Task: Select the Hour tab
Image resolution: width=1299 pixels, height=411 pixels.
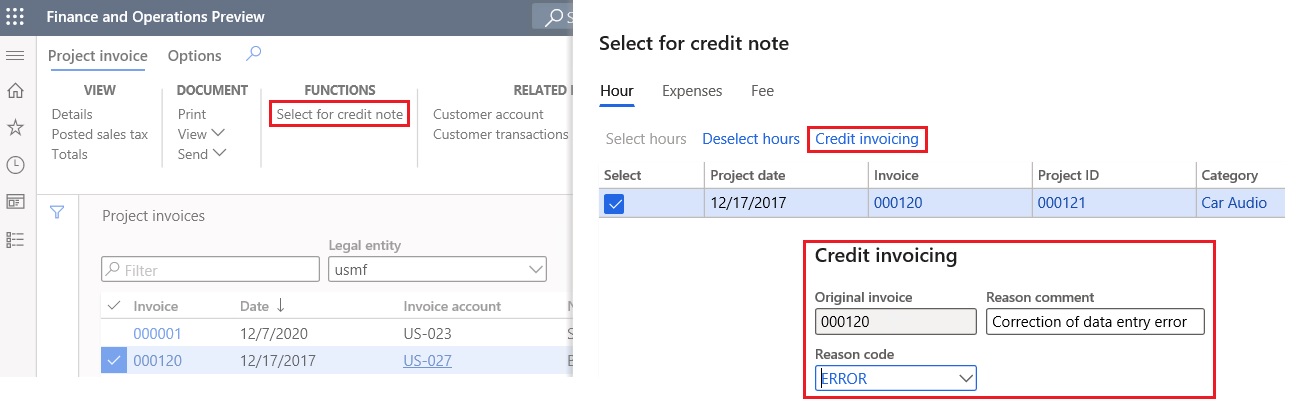Action: (x=617, y=91)
